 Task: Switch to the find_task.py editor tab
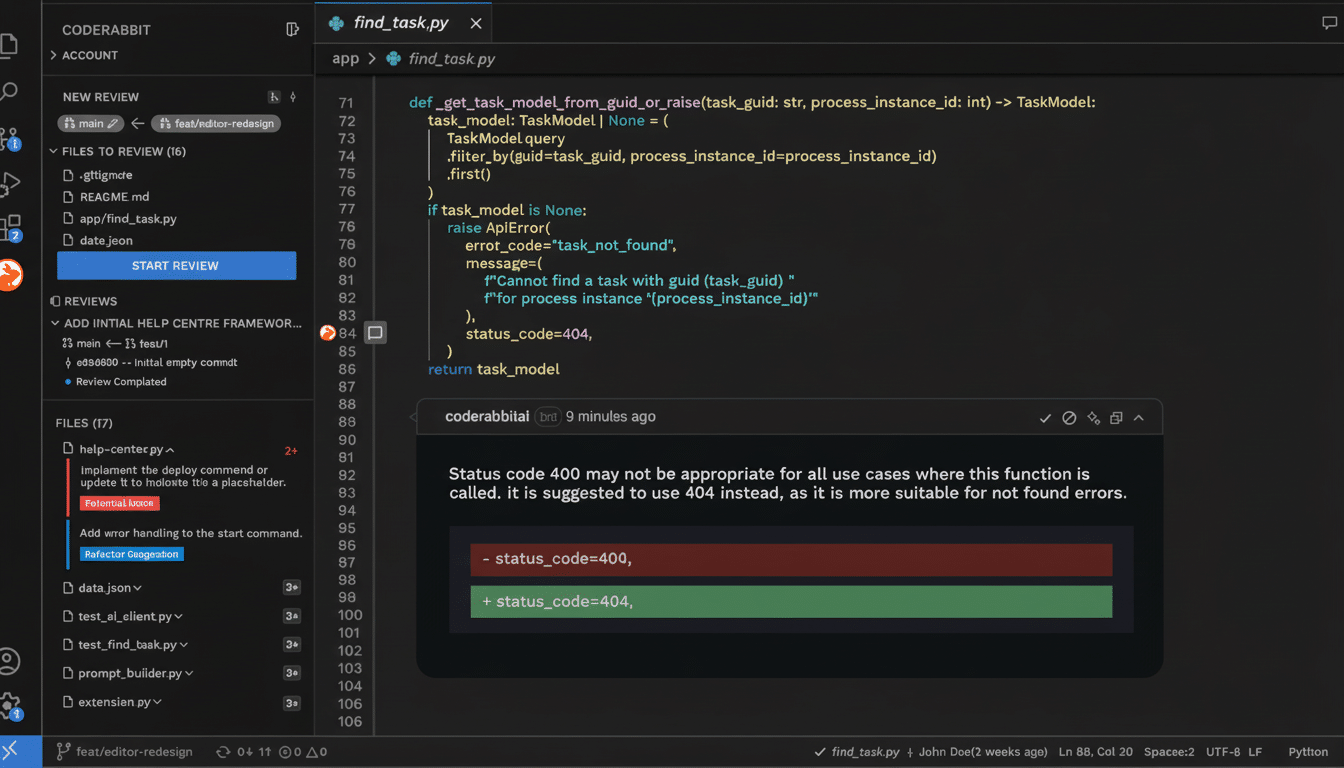(x=399, y=21)
